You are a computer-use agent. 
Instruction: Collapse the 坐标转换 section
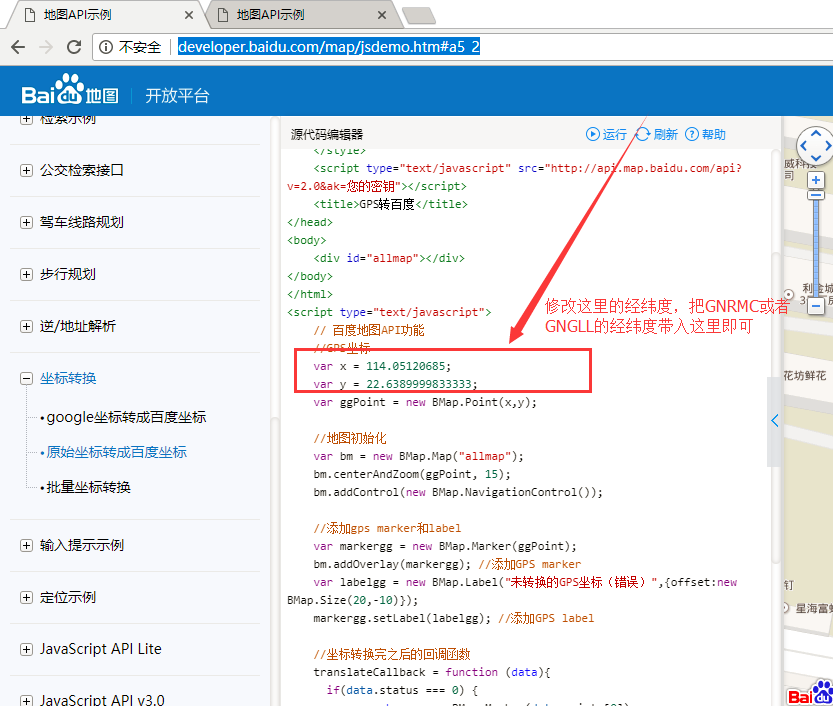(26, 378)
